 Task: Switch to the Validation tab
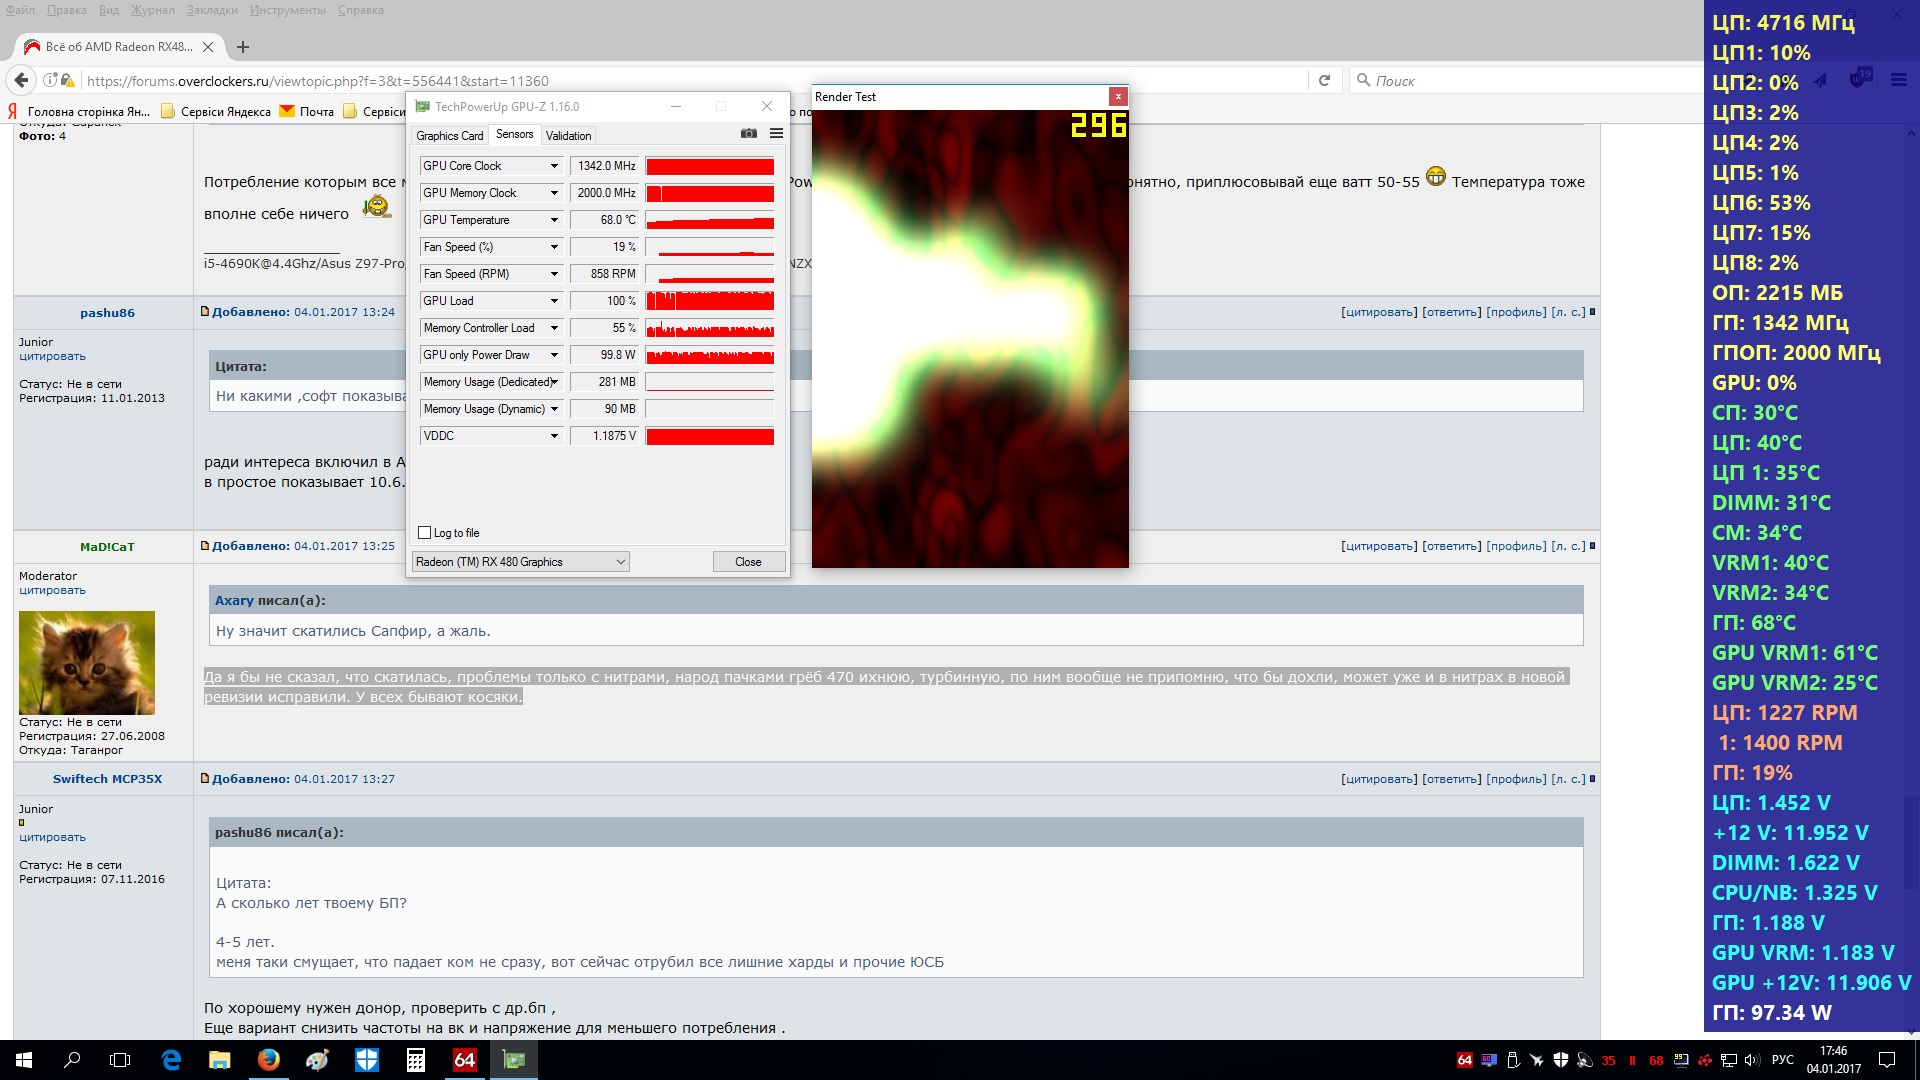tap(568, 136)
